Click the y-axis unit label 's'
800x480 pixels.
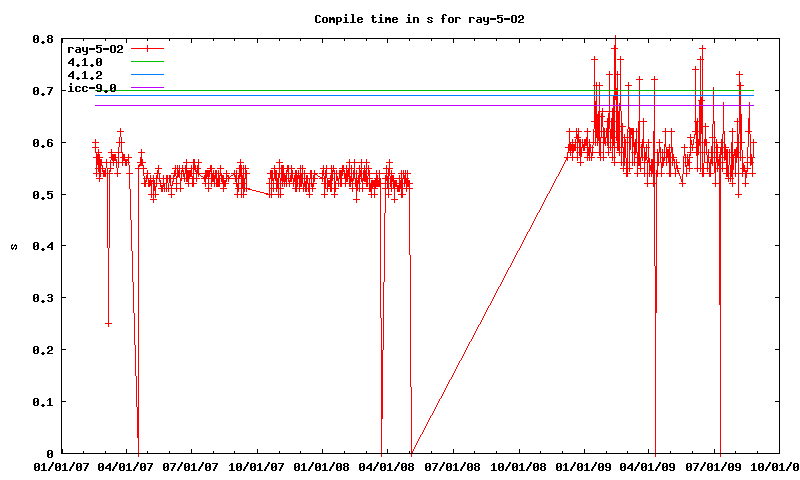[x=14, y=246]
